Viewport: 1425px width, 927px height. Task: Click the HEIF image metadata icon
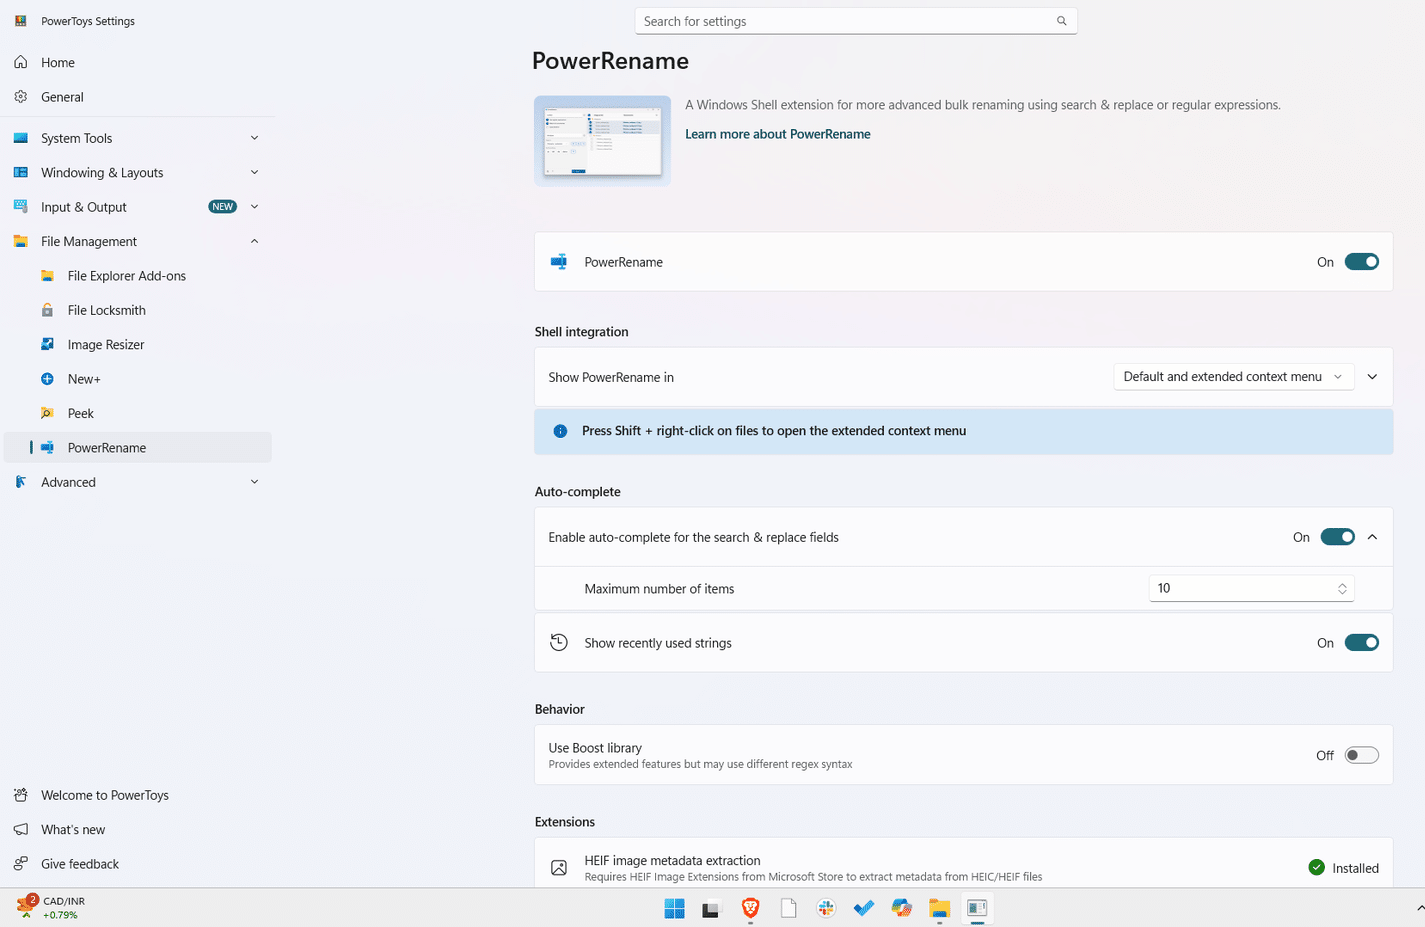[x=559, y=868]
